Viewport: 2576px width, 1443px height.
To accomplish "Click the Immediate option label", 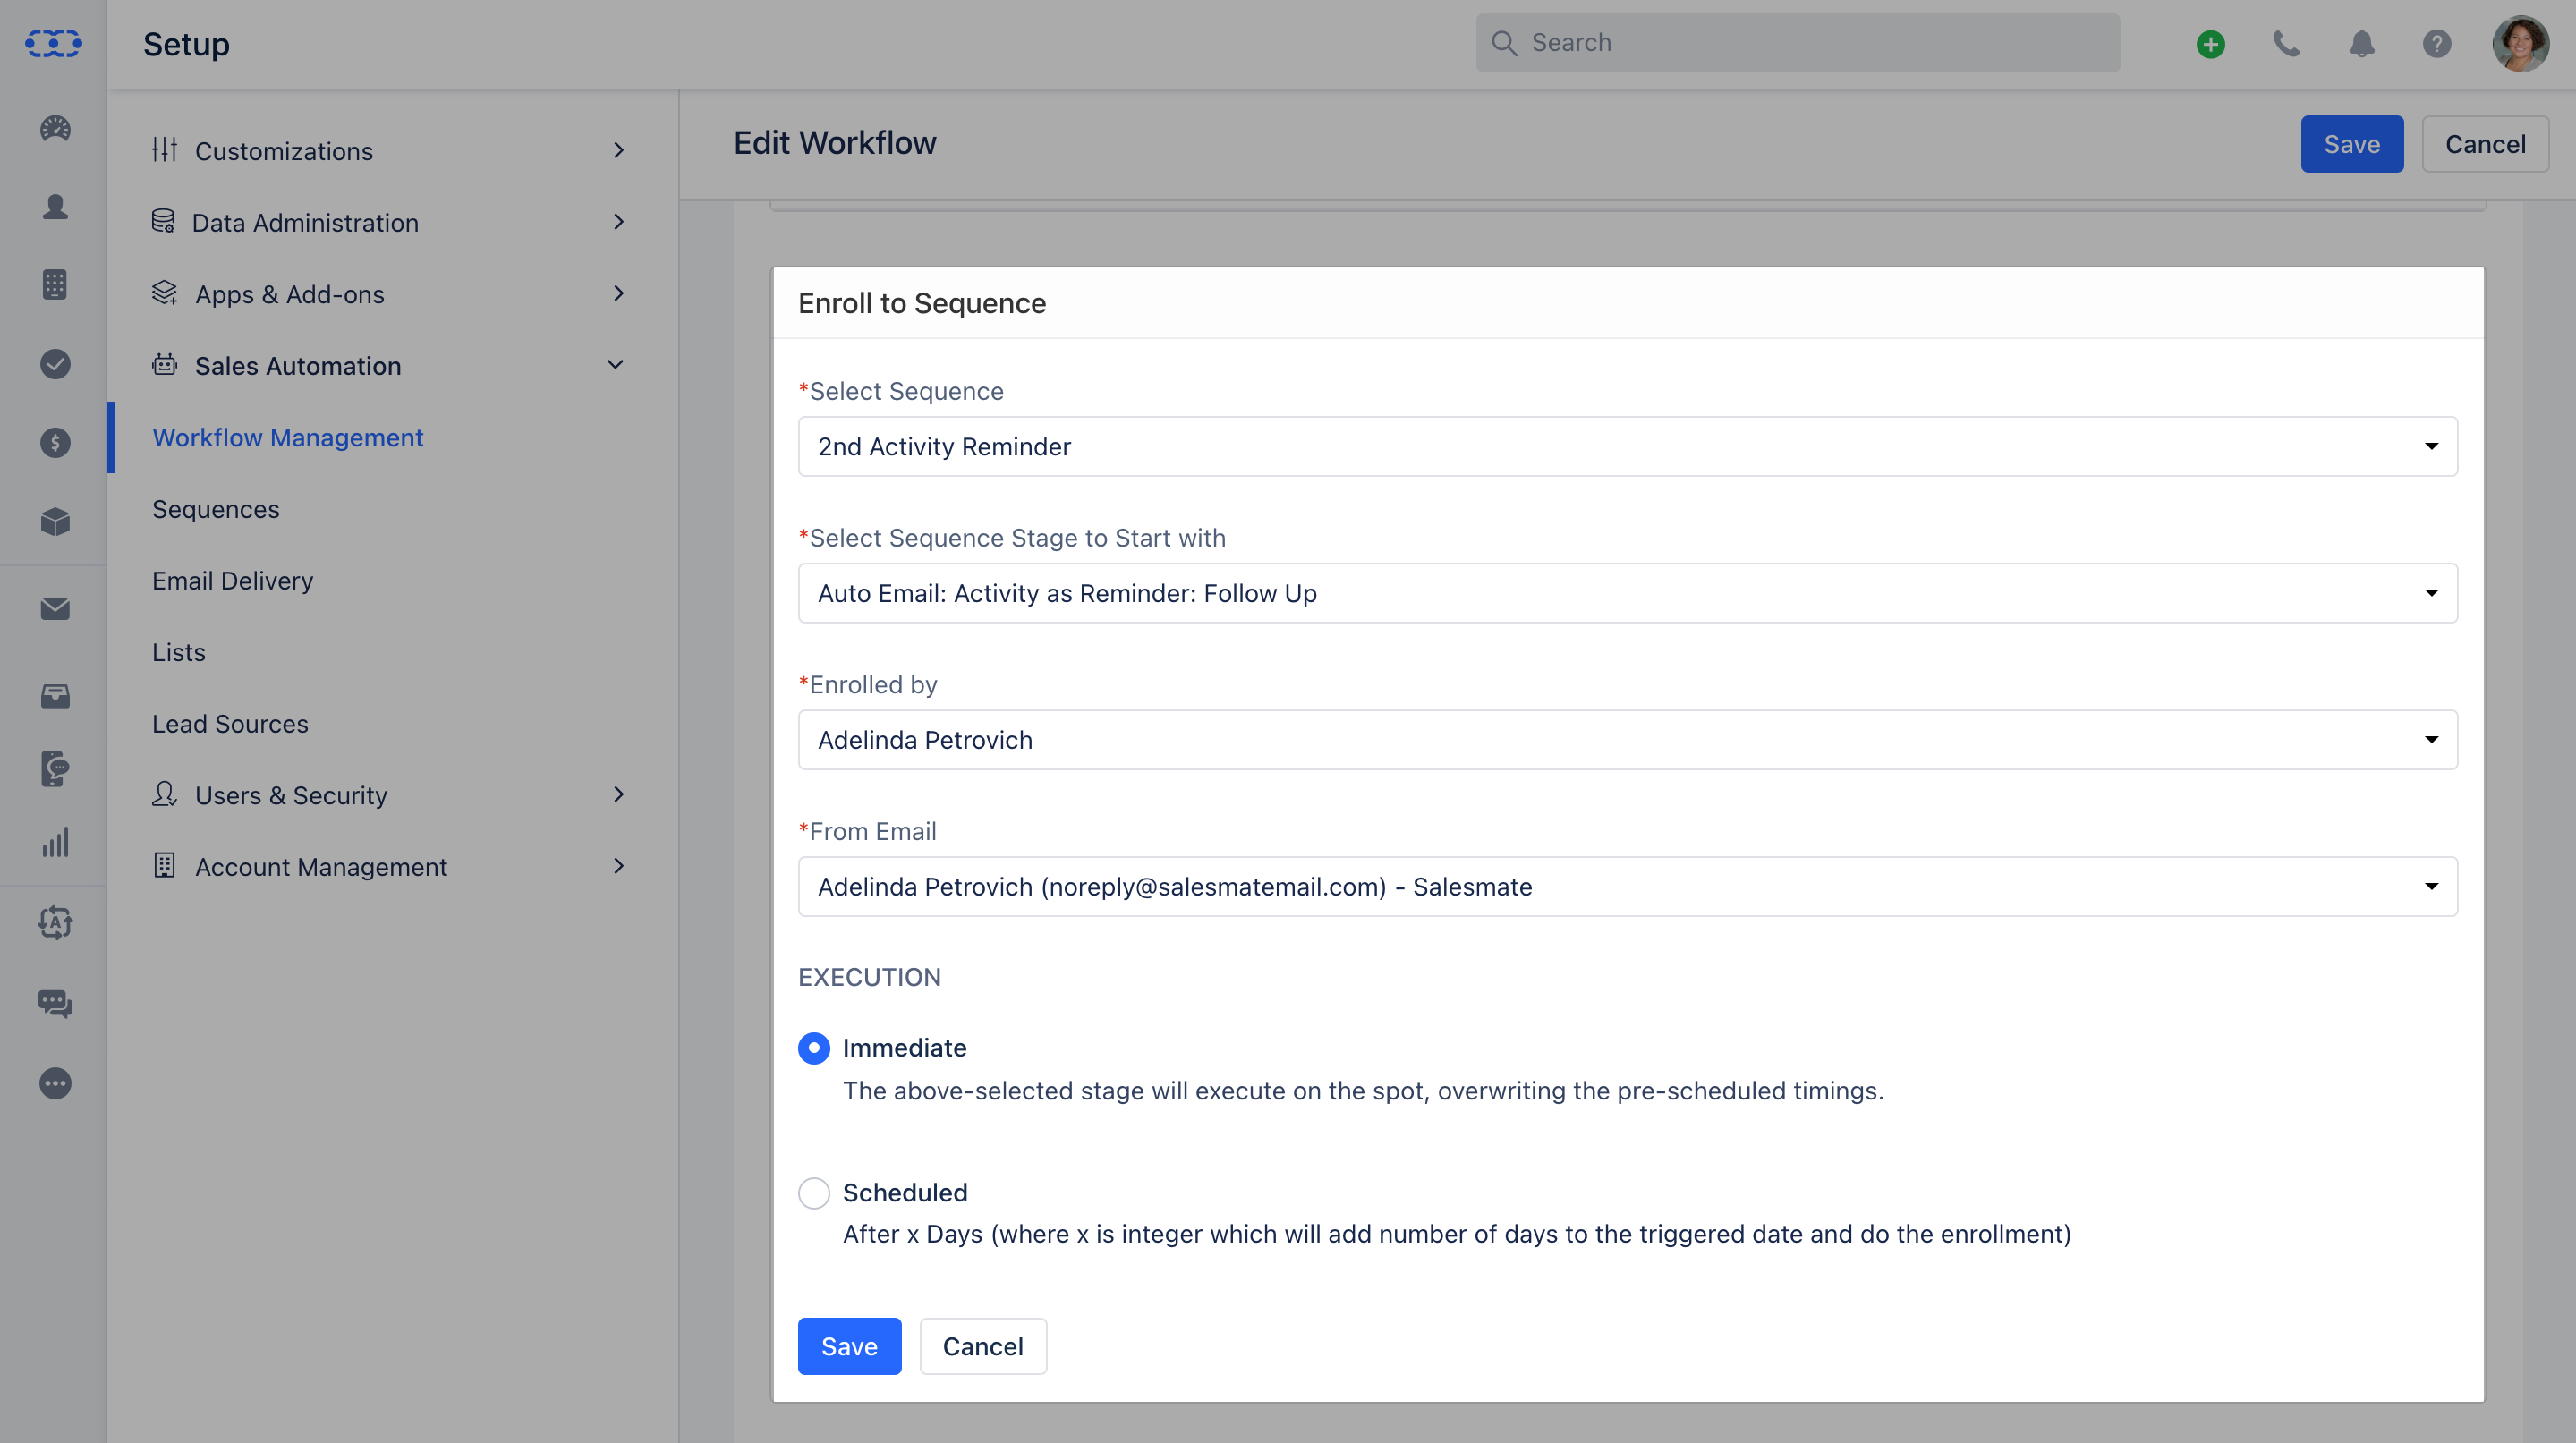I will click(904, 1047).
